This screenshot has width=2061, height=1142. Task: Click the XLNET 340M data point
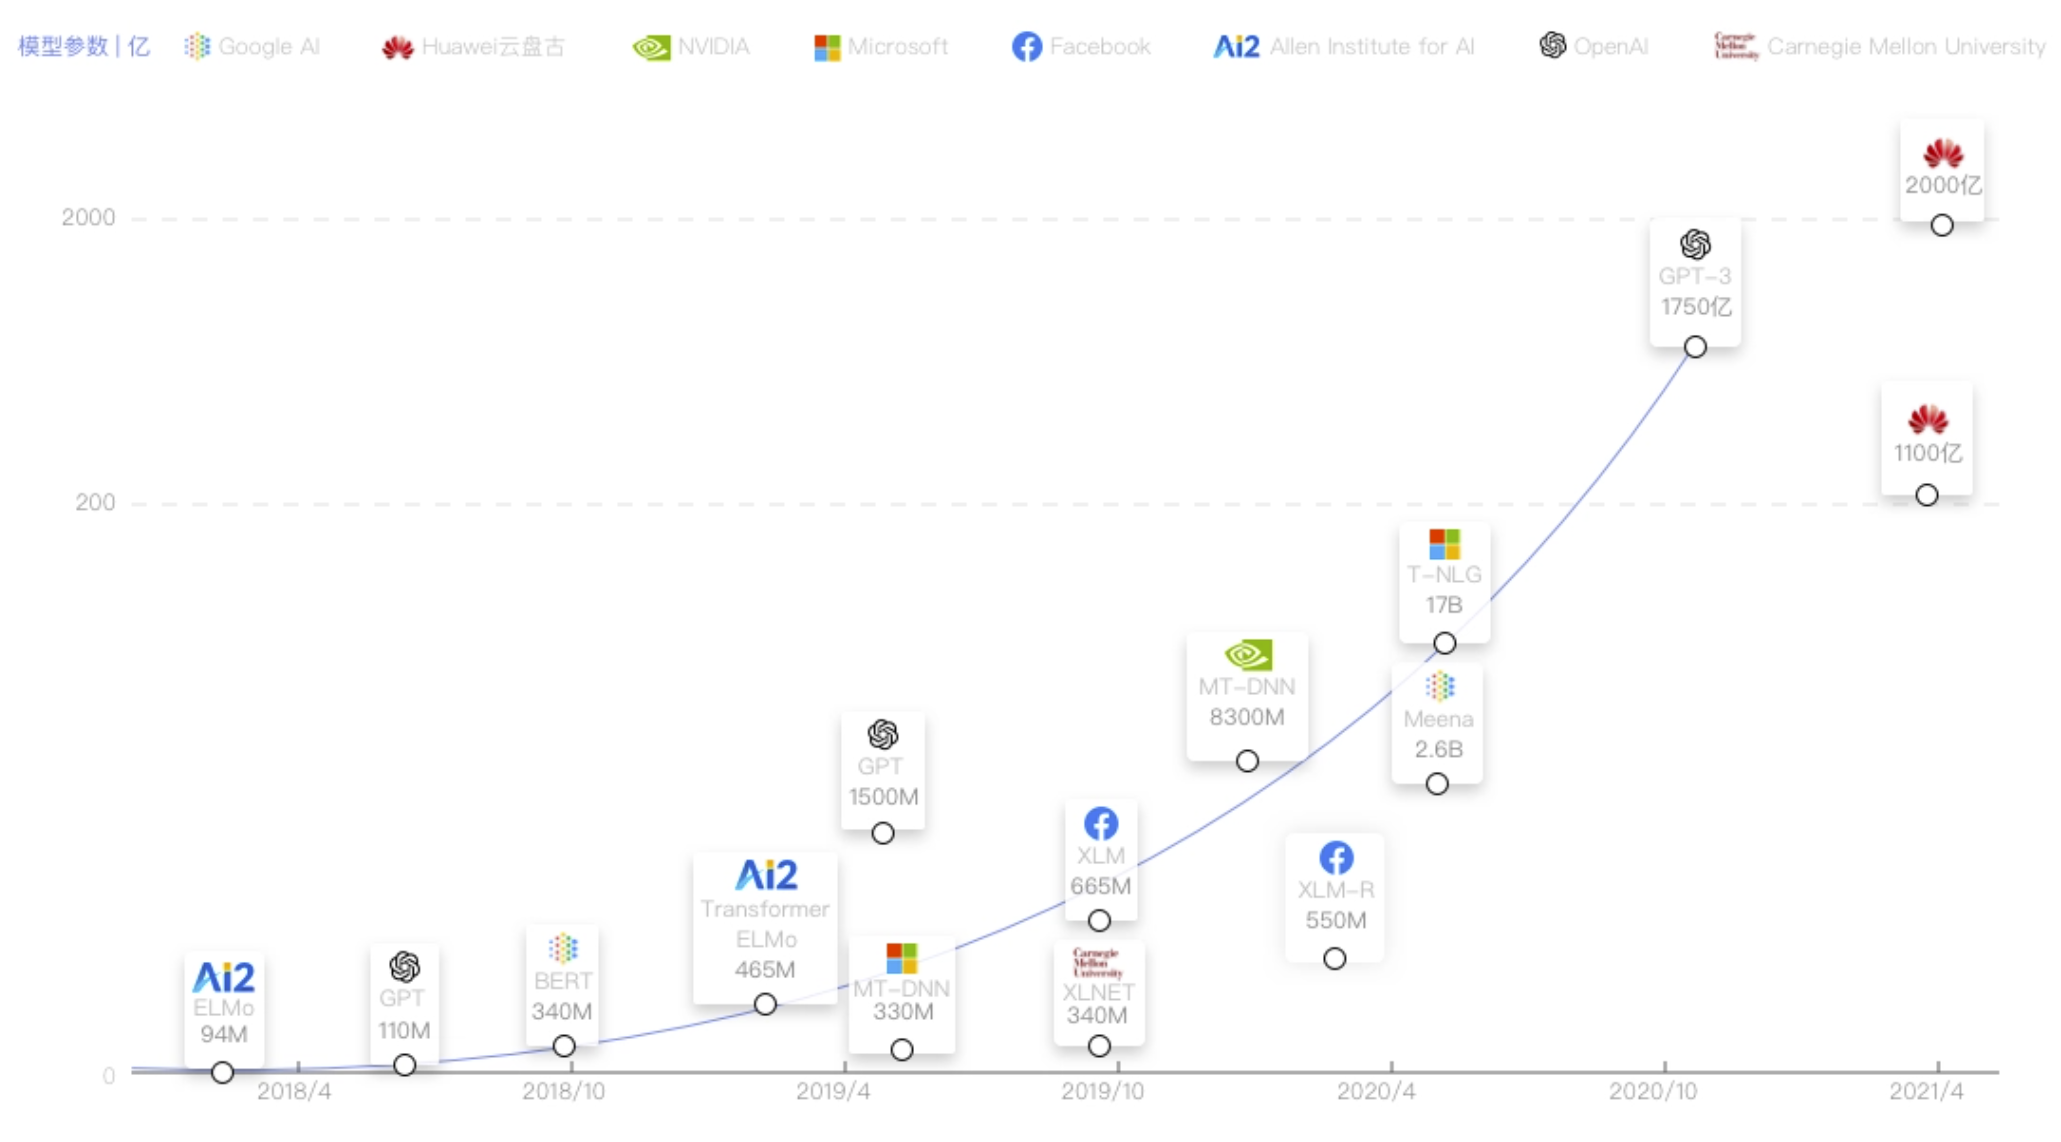(1099, 1046)
